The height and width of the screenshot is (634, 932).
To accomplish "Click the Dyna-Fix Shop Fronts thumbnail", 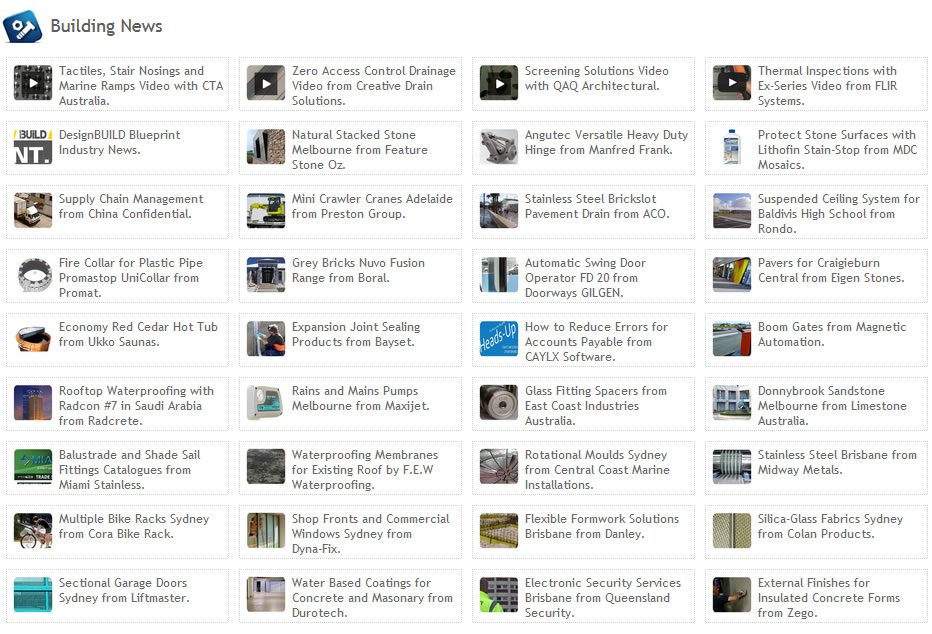I will (266, 531).
